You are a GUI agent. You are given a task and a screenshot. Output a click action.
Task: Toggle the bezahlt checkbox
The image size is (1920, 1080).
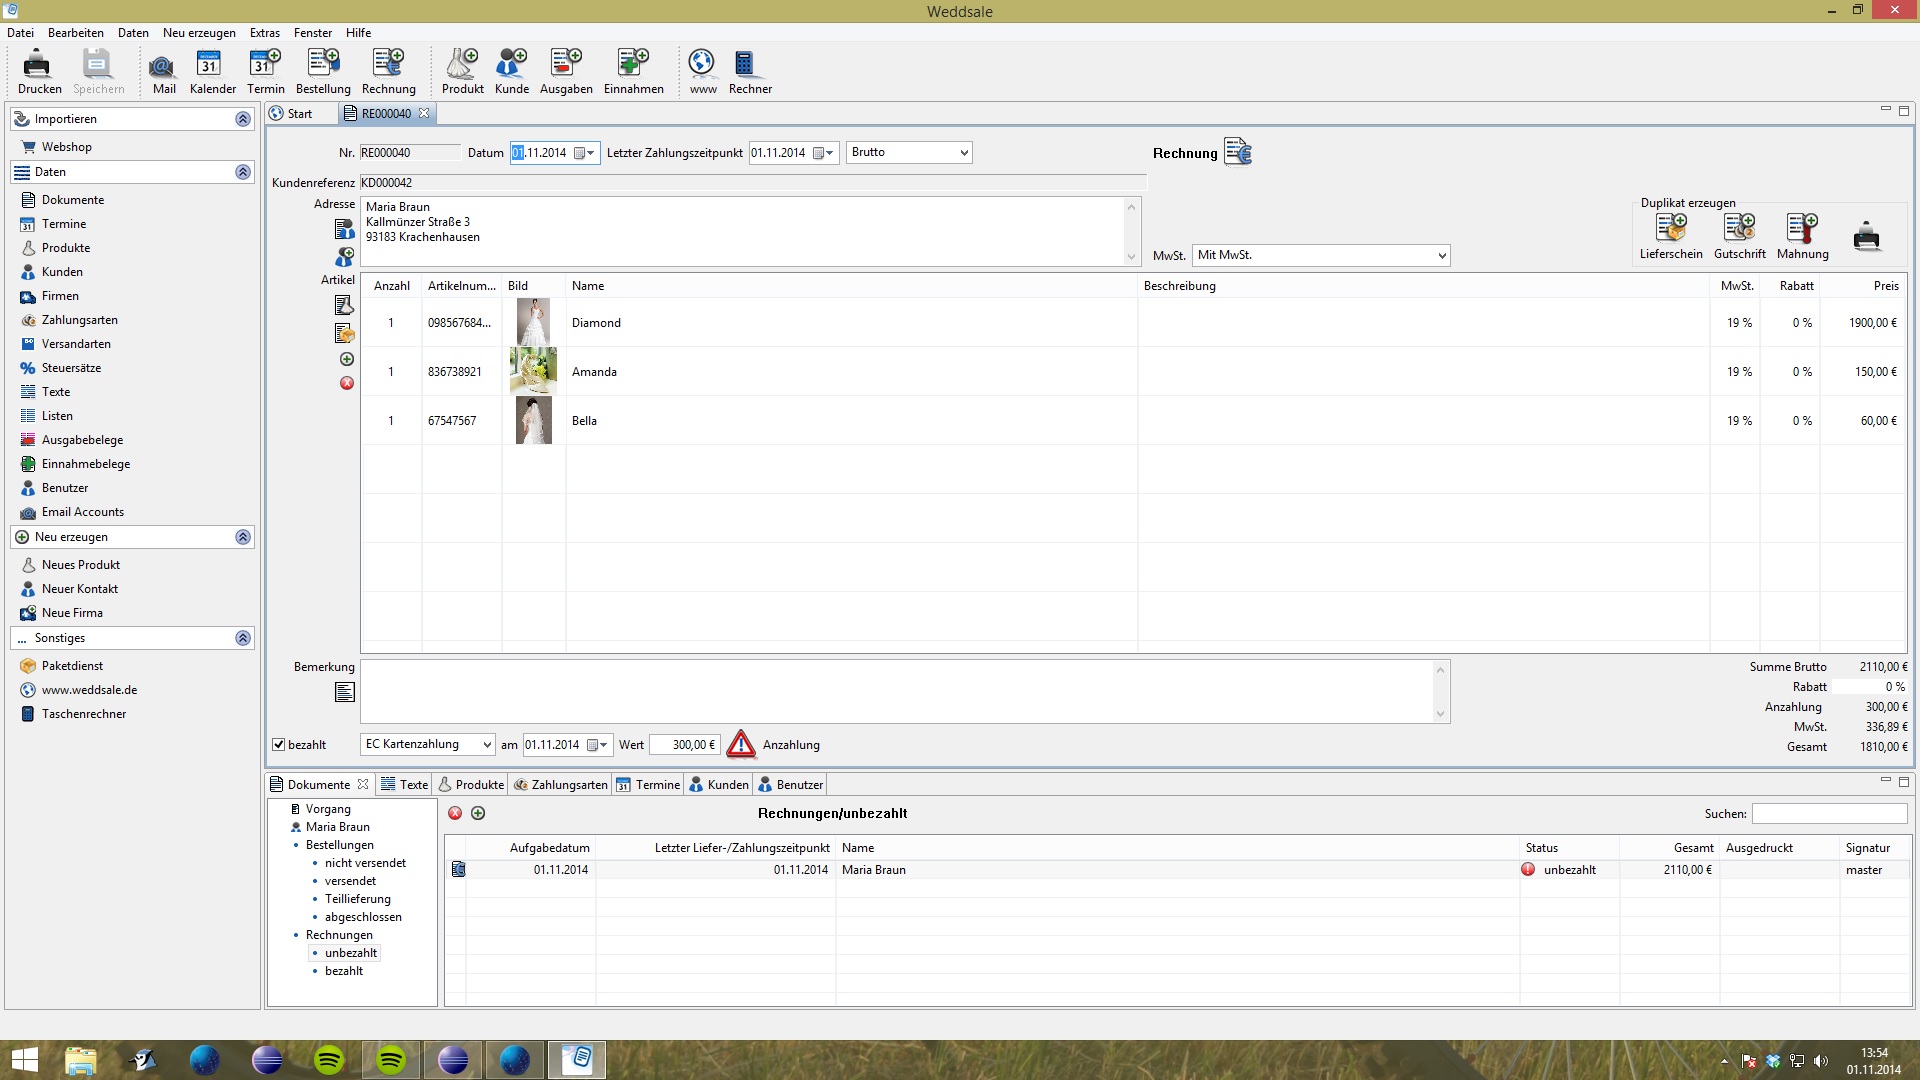tap(279, 745)
